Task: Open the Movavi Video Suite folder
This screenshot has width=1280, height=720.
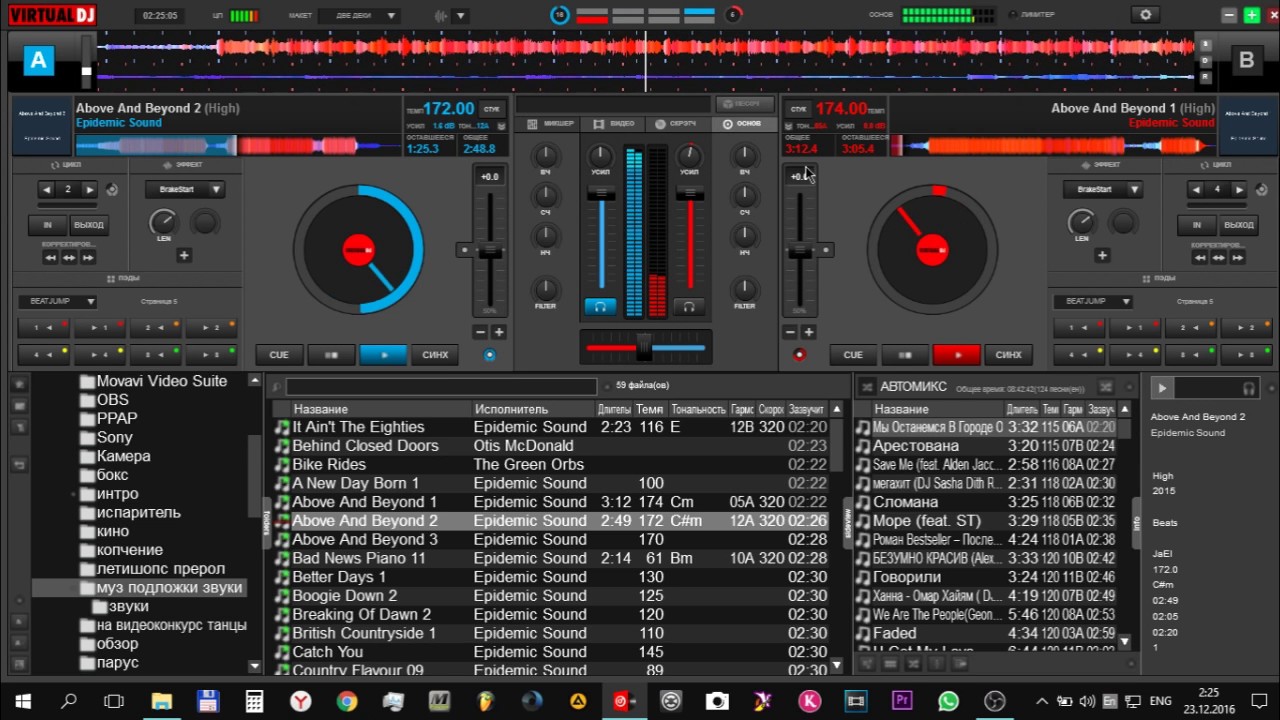Action: (x=154, y=381)
